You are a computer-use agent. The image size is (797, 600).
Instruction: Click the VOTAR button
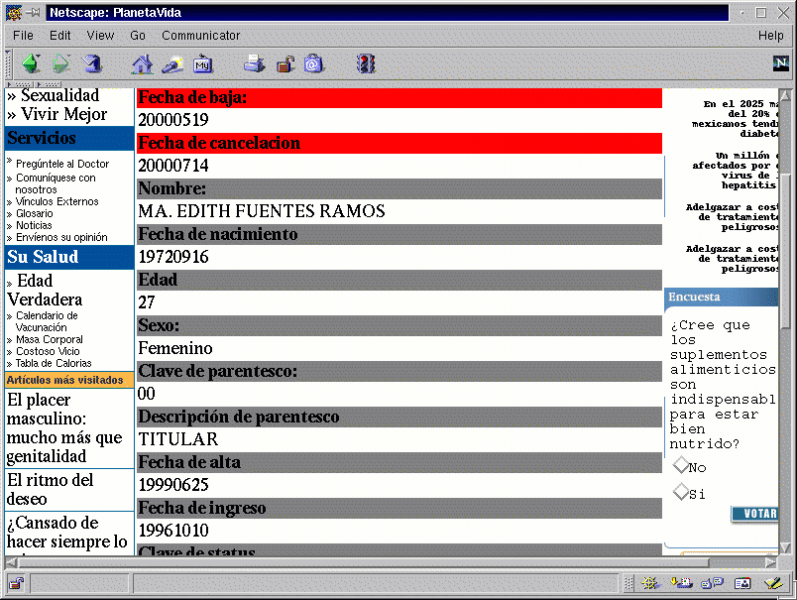click(755, 514)
